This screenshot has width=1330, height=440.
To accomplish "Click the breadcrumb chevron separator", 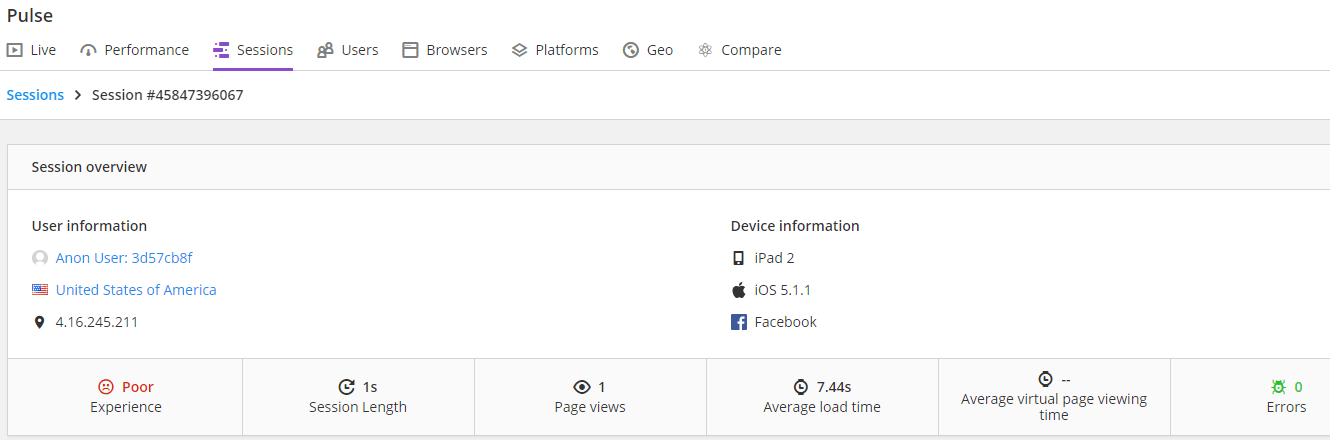I will click(78, 95).
